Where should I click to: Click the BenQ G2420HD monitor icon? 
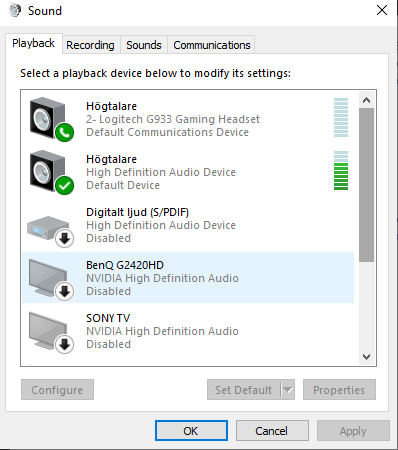51,280
